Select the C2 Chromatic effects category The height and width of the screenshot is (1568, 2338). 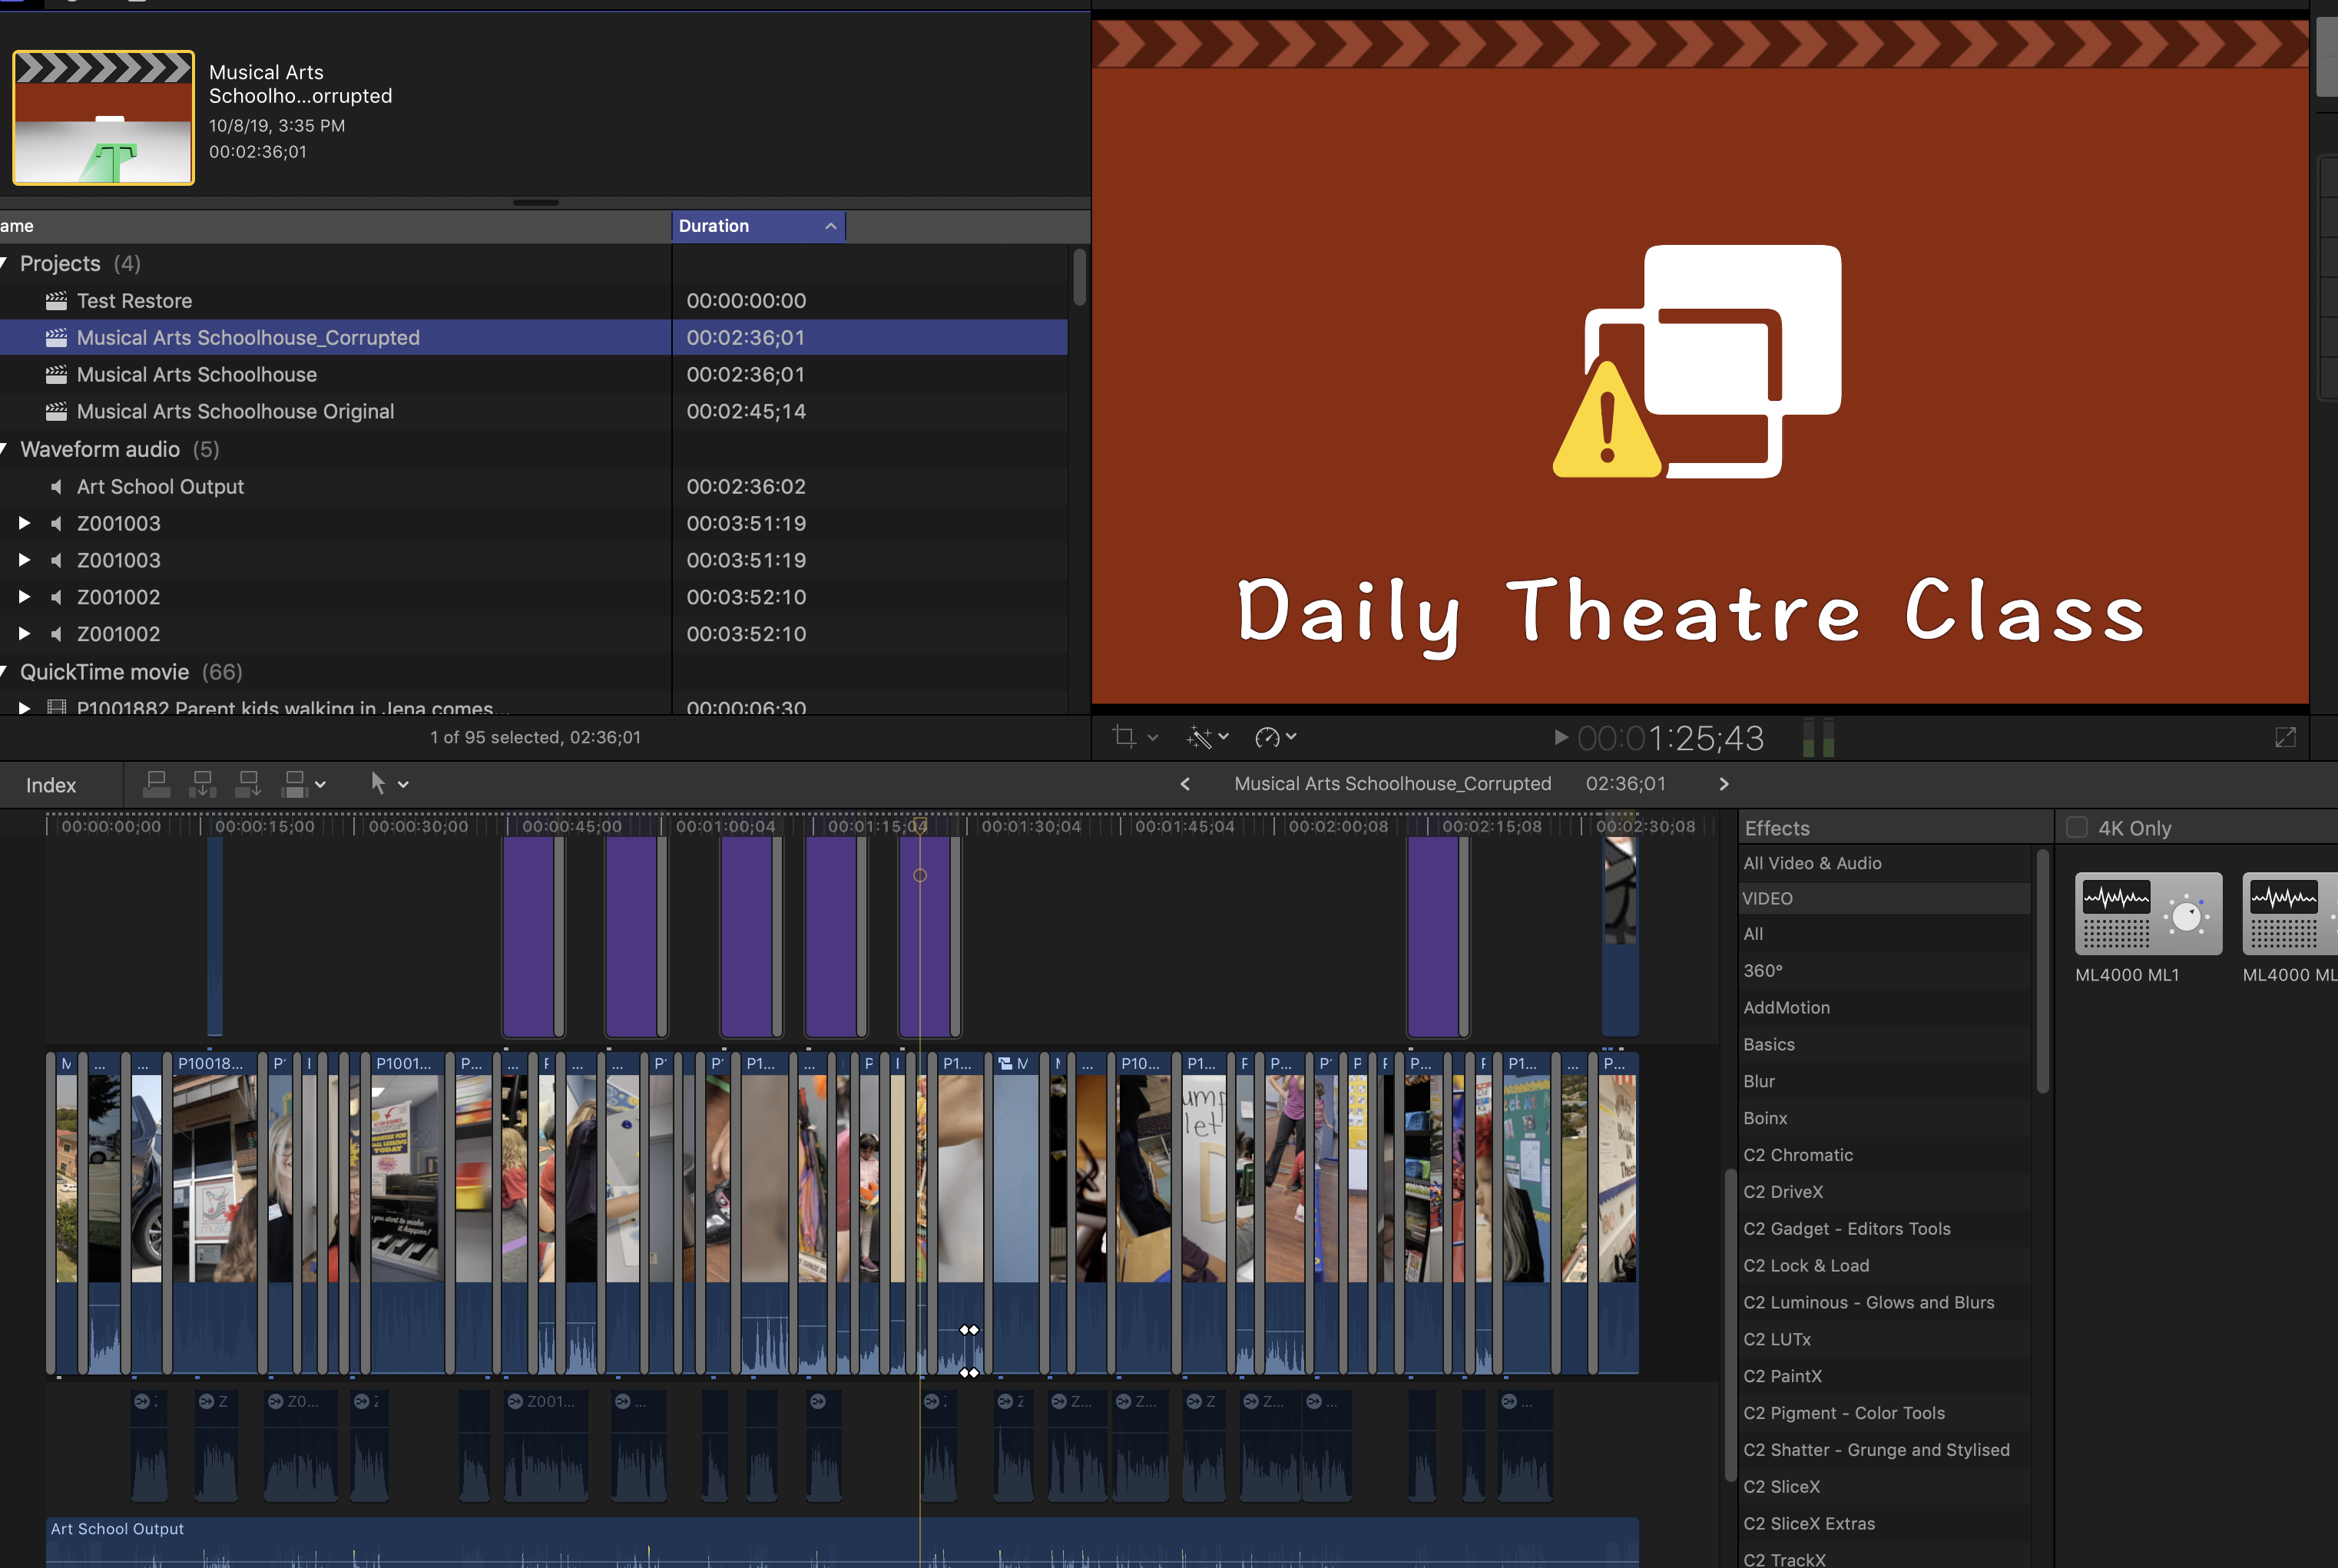click(x=1797, y=1155)
